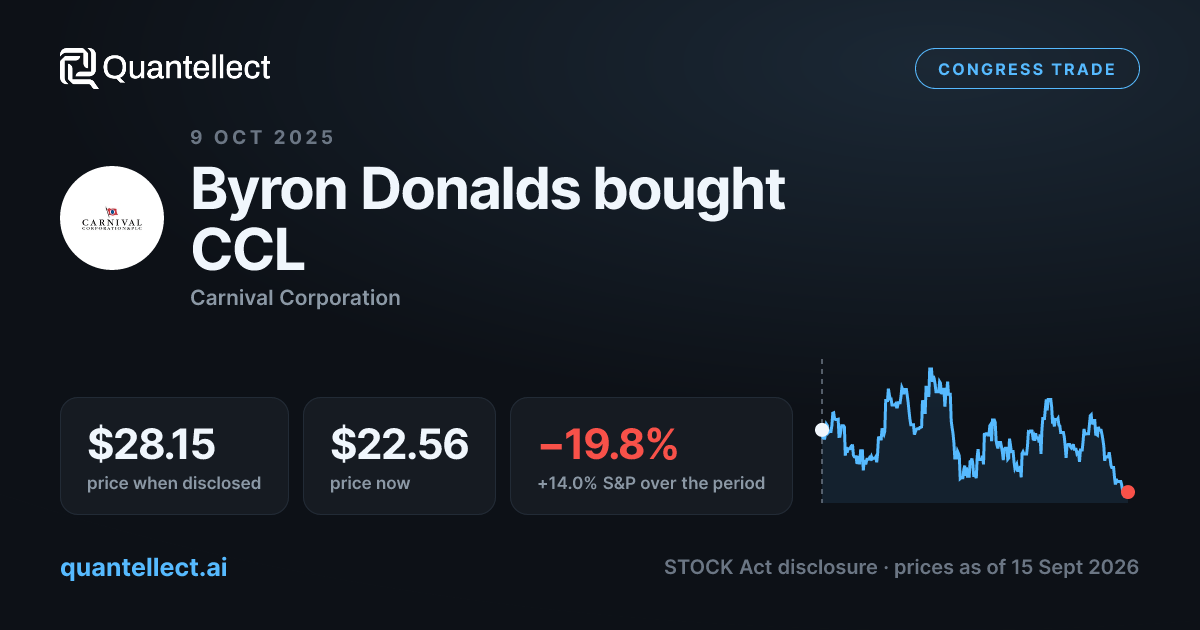
Task: Click the Quantellect brand name text
Action: click(x=187, y=68)
